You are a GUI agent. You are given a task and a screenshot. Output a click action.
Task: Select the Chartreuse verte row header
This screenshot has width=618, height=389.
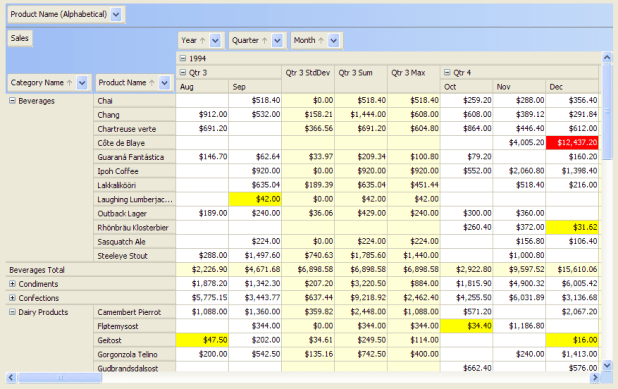(135, 129)
